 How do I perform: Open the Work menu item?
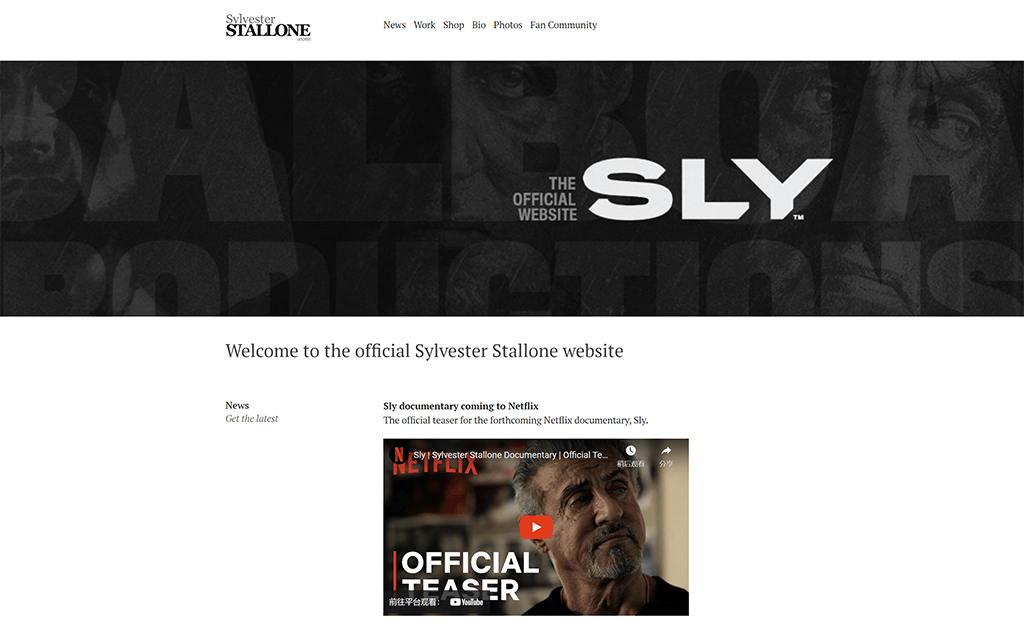point(424,25)
